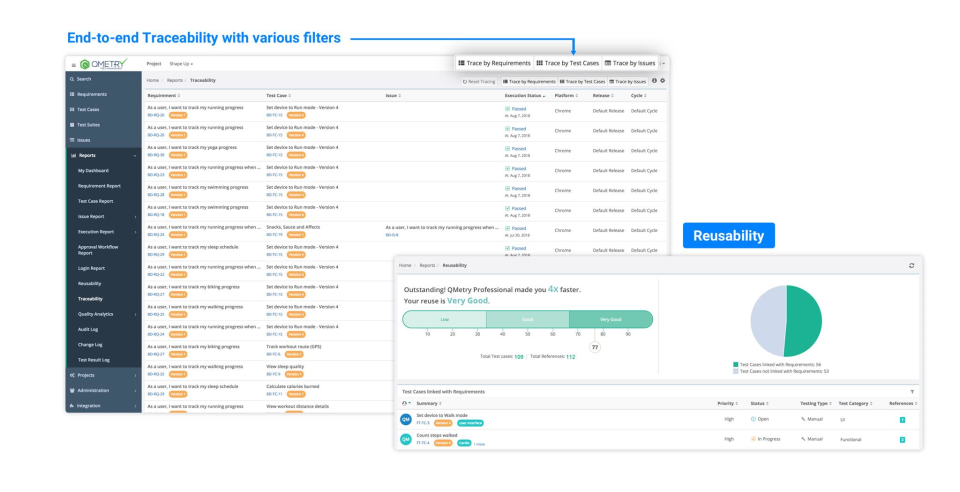Sort by Execution Status column
Viewport: 960px width, 492px height.
click(525, 95)
